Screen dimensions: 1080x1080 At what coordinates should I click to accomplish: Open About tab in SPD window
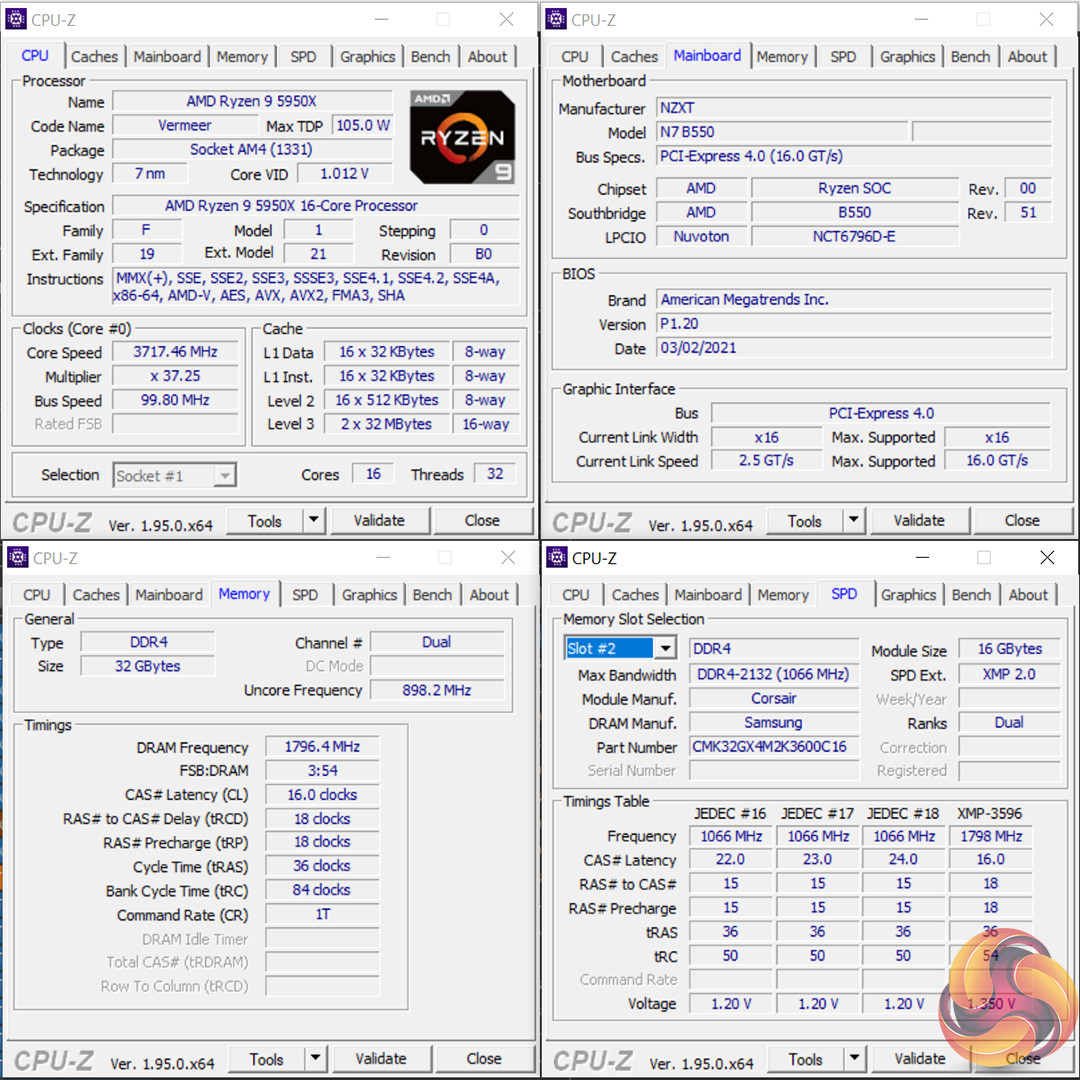[1028, 594]
